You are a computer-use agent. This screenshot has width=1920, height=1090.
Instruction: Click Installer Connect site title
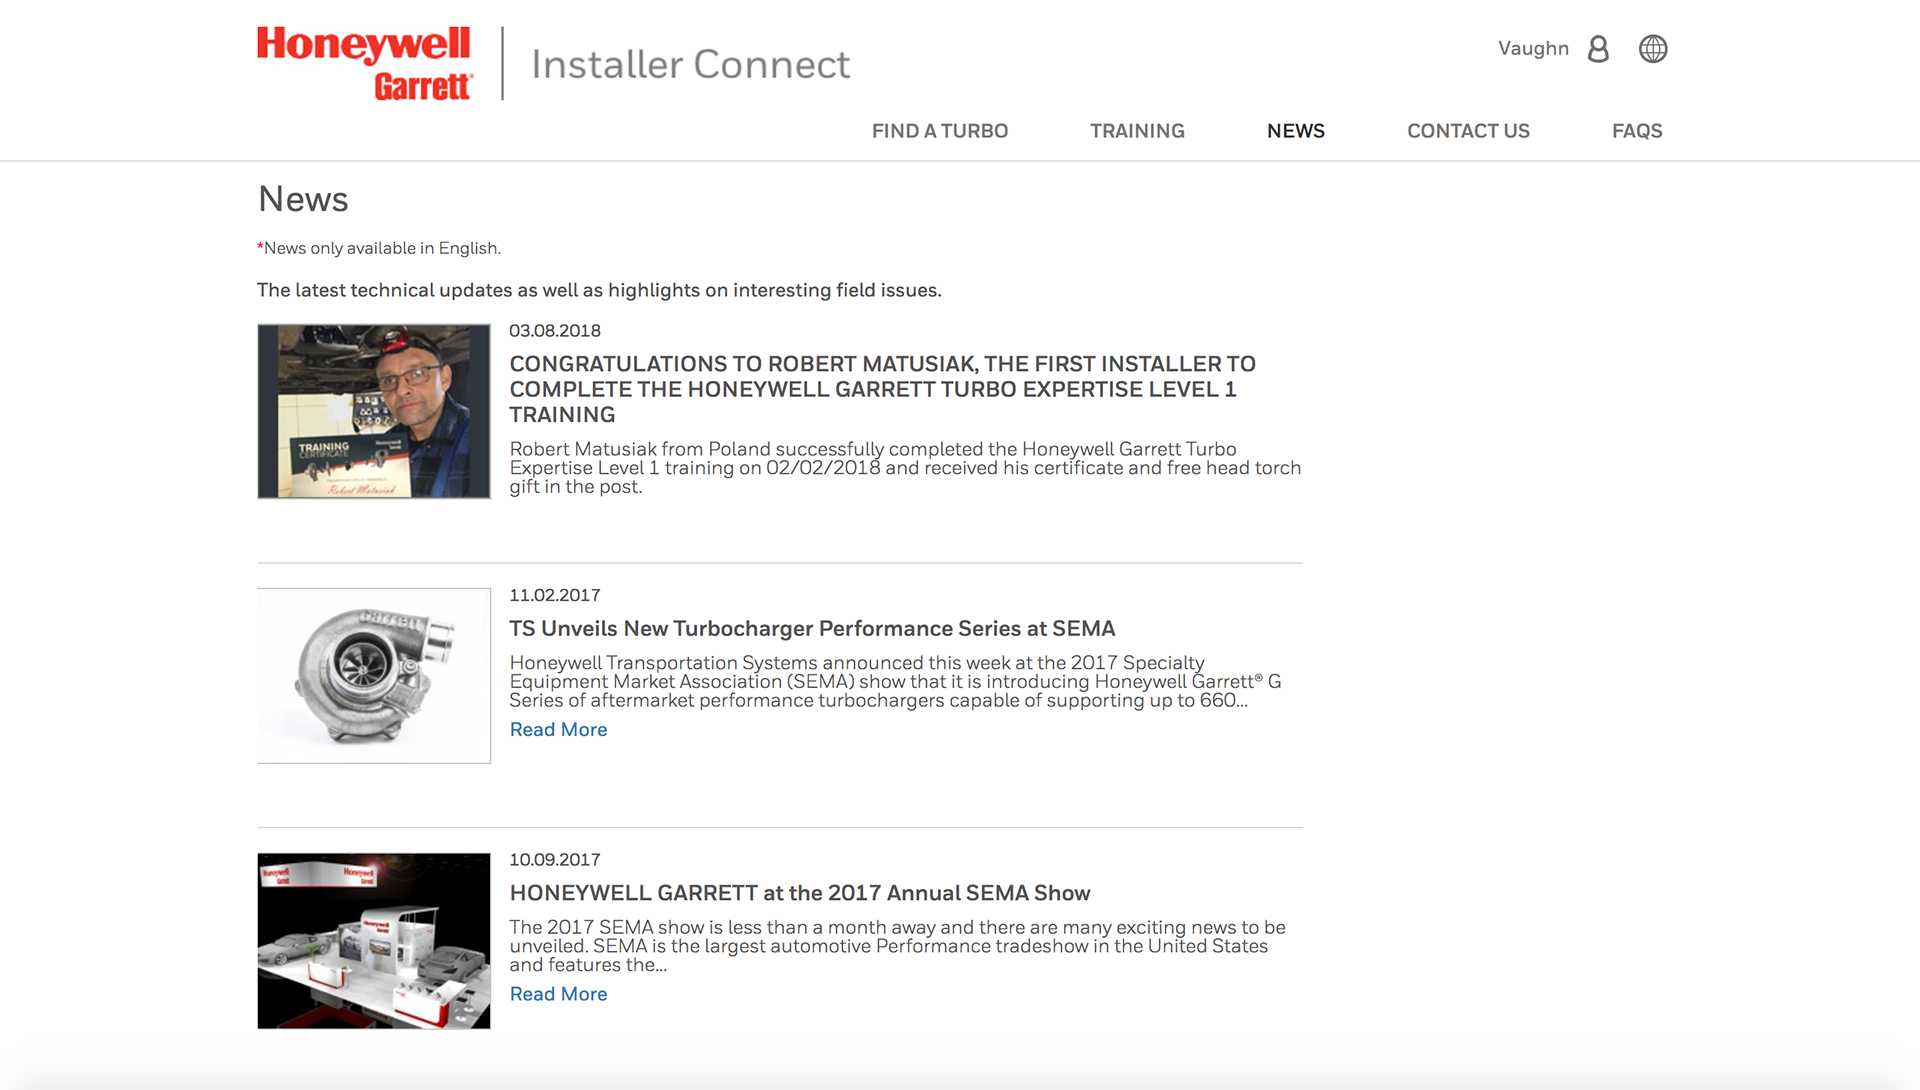pos(690,64)
